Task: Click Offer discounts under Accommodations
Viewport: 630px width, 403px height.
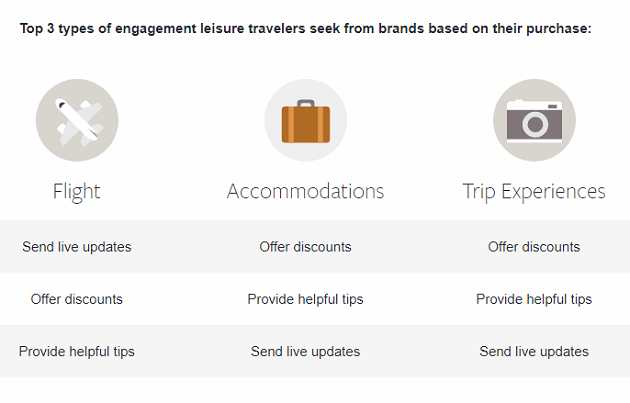Action: pos(305,247)
